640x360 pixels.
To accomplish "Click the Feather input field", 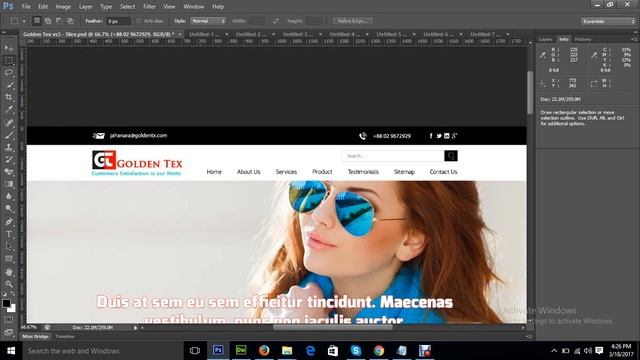I will pos(118,21).
